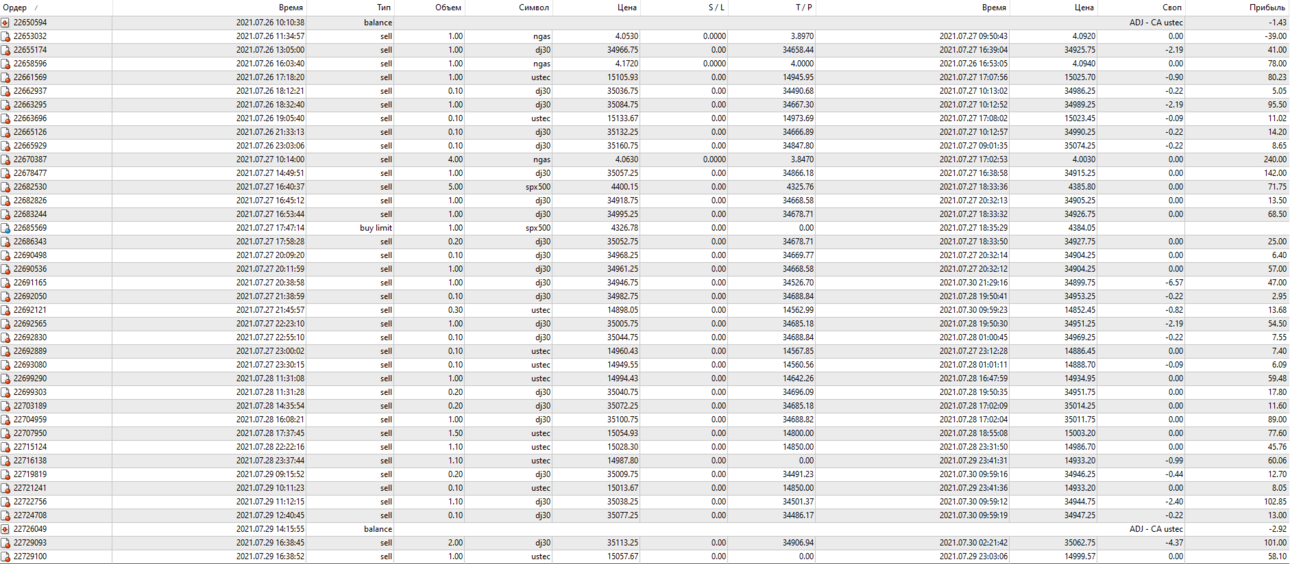Select order number 22663295
This screenshot has width=1290, height=564.
pos(30,104)
